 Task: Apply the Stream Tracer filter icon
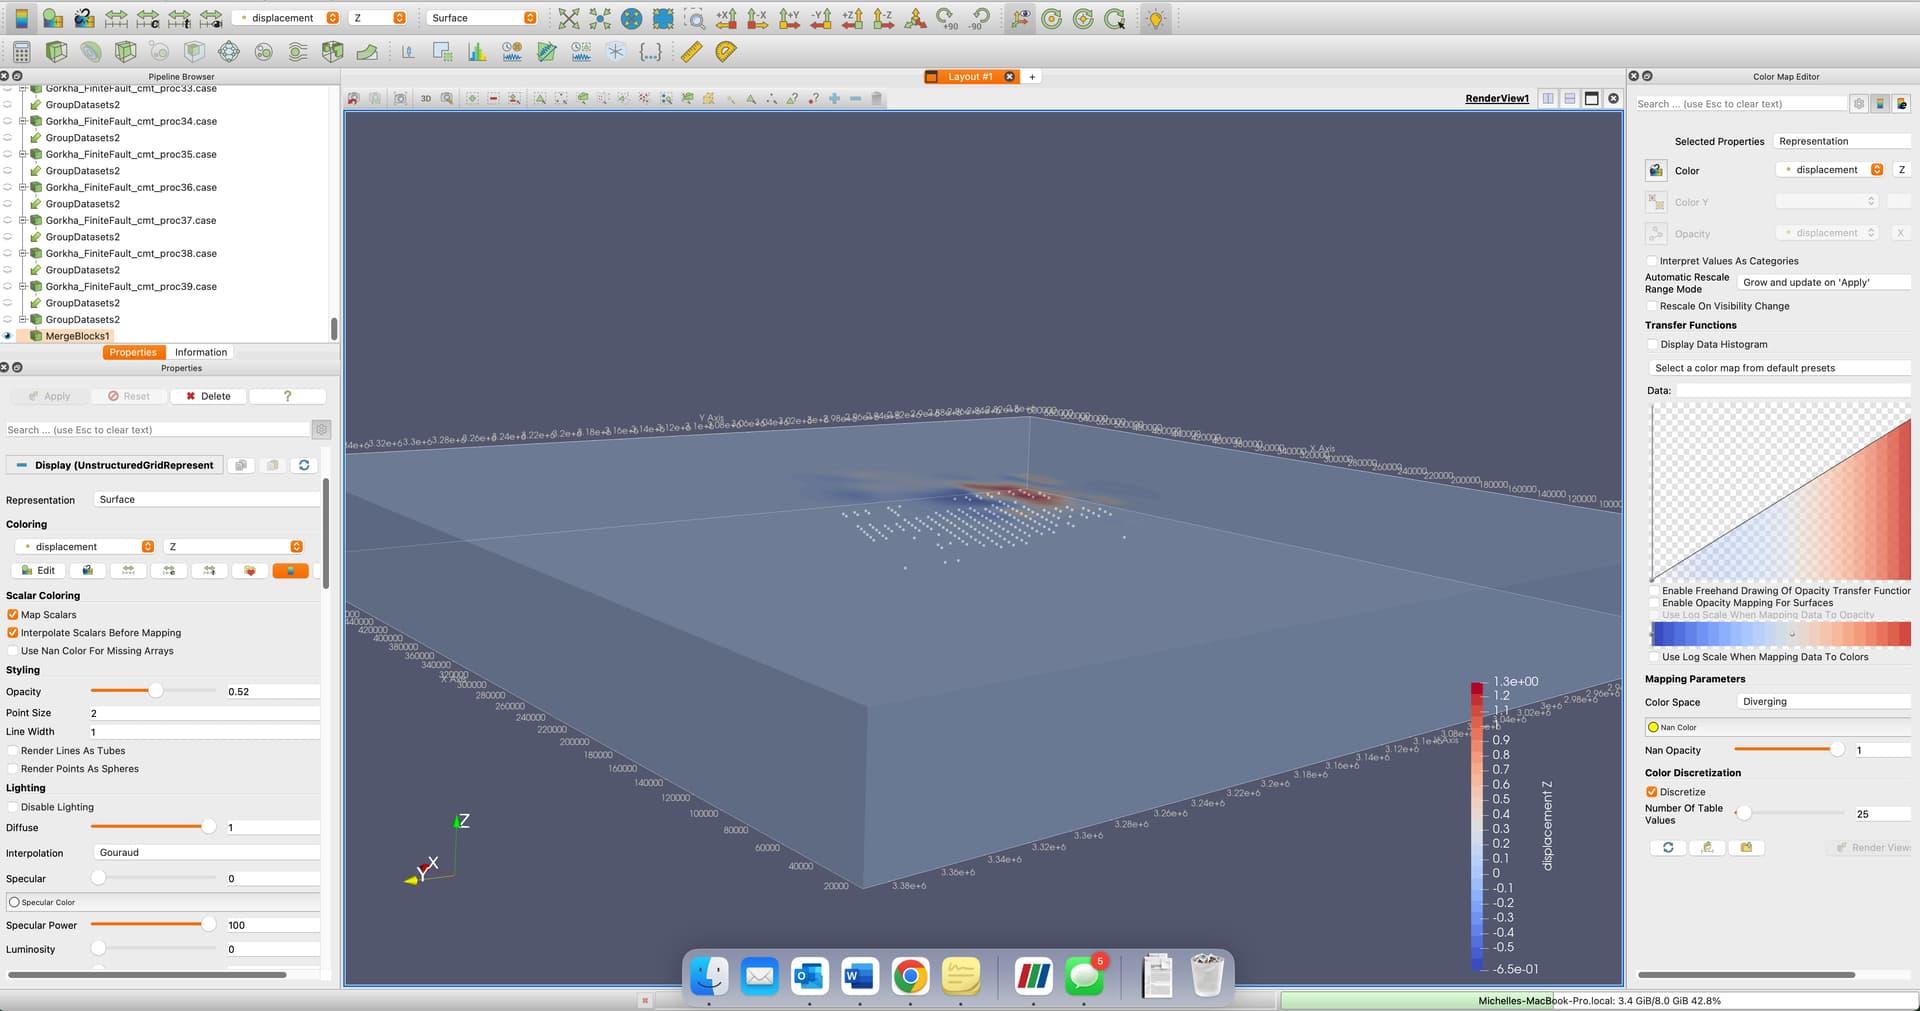coord(298,52)
